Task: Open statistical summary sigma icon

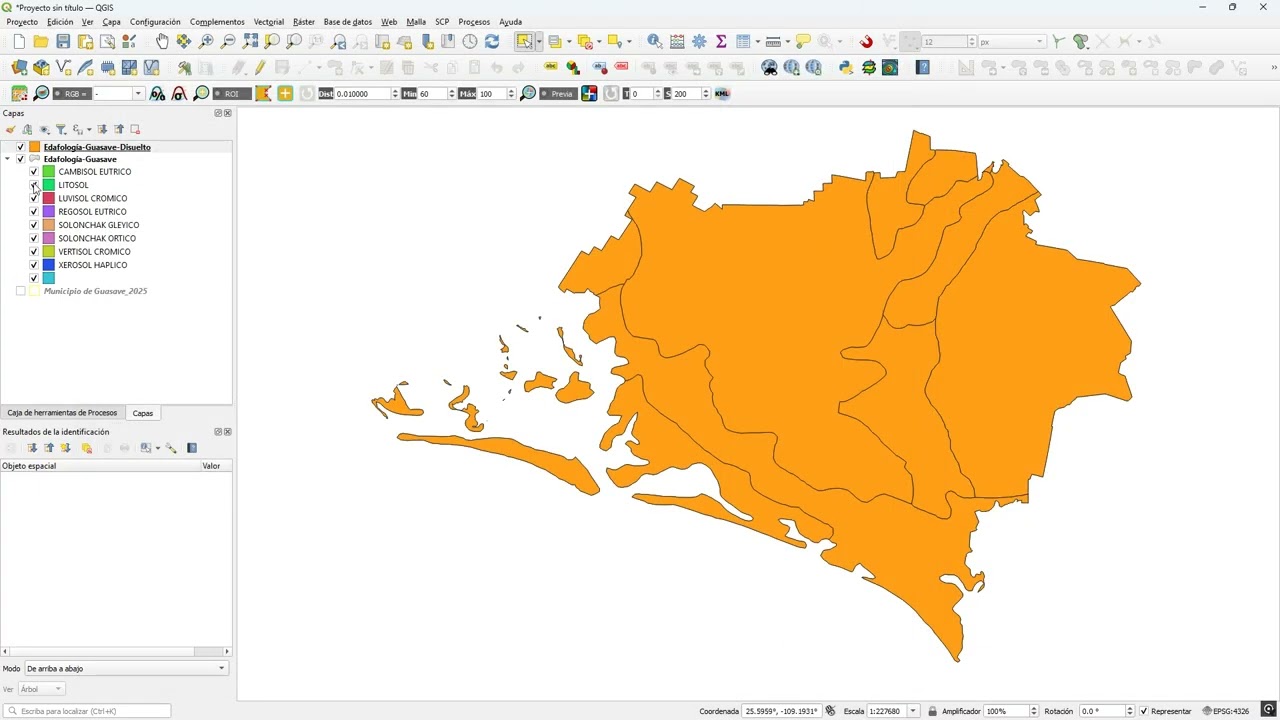Action: click(721, 41)
